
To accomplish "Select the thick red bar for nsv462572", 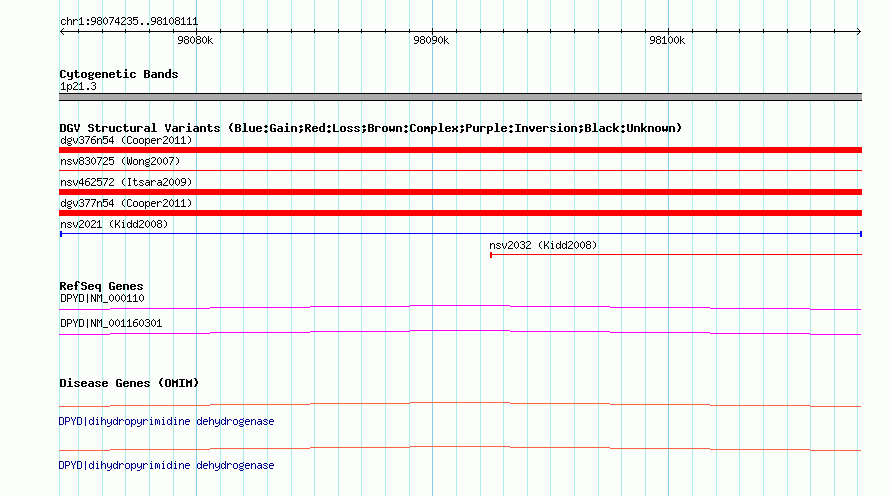I will pyautogui.click(x=460, y=192).
